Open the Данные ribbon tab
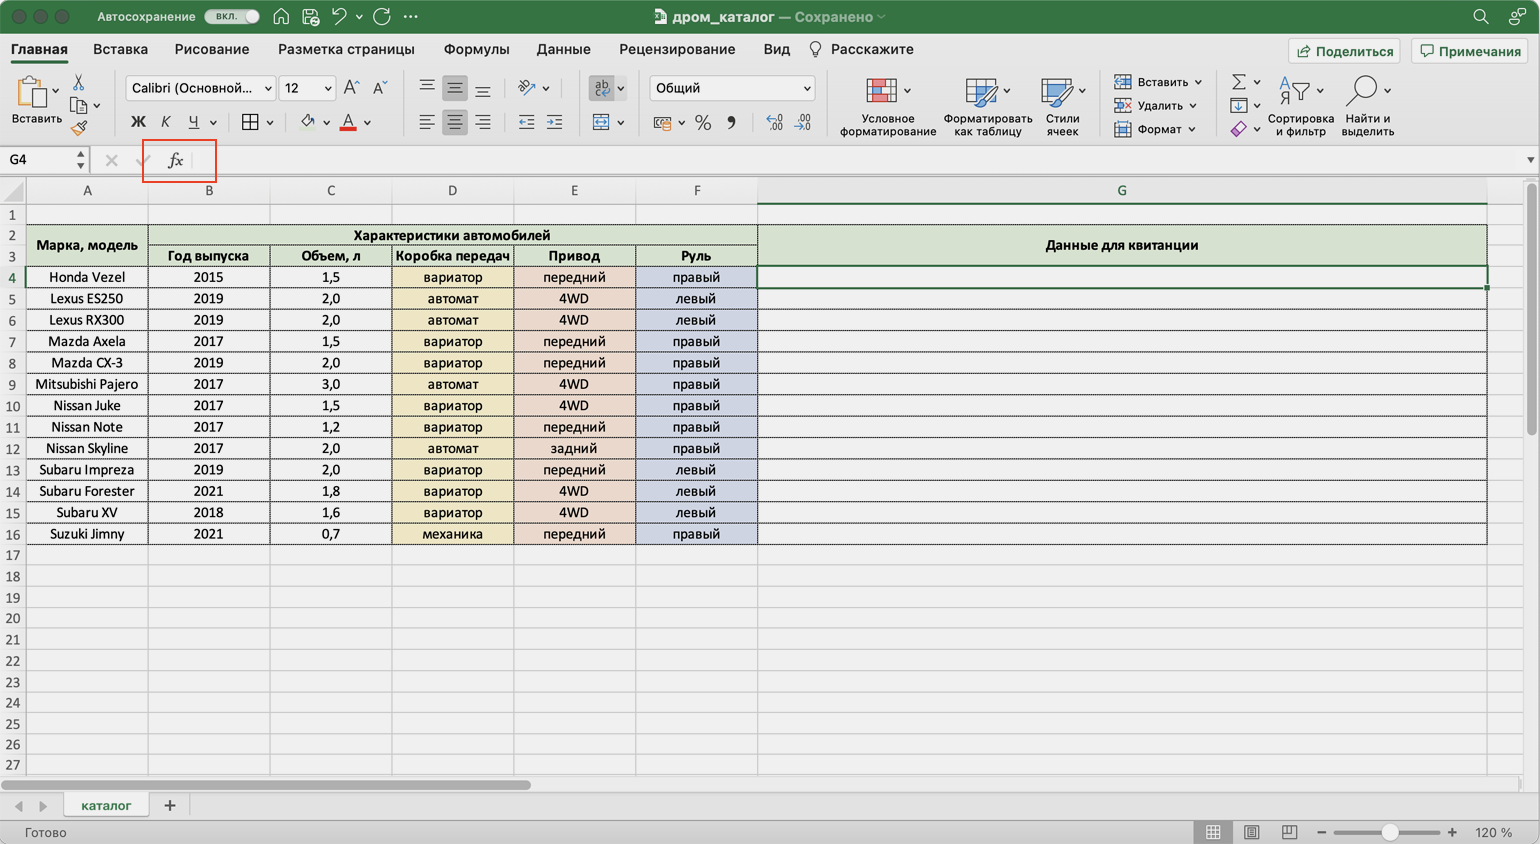Screen dimensions: 1540x844 coord(563,49)
